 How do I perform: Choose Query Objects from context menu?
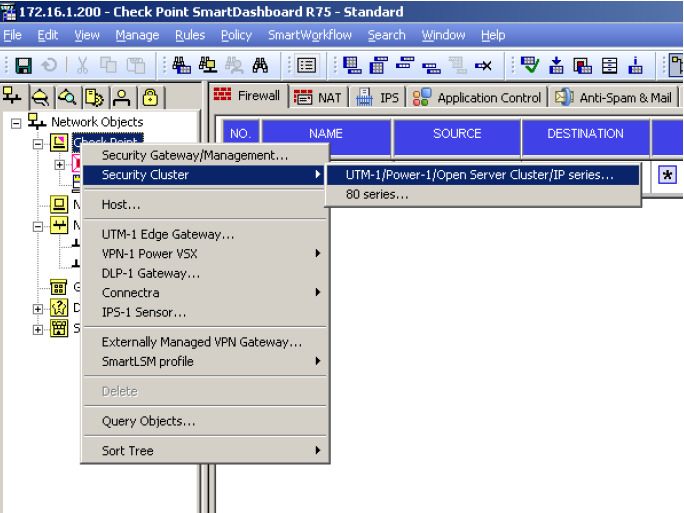pos(205,421)
